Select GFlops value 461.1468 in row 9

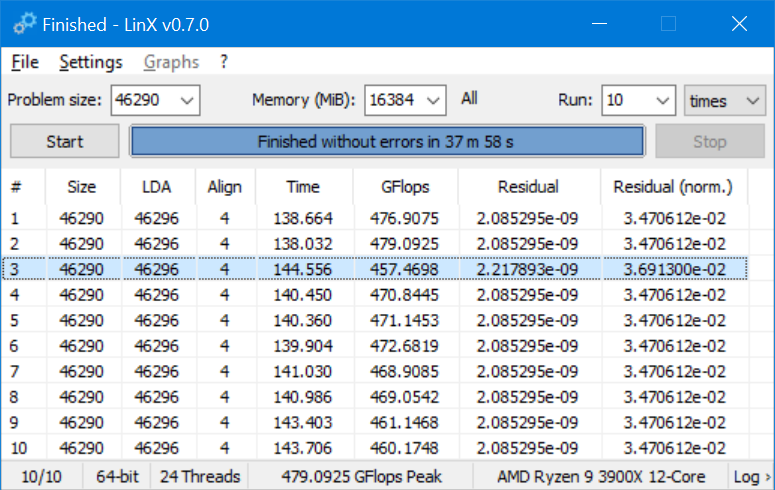click(x=404, y=423)
